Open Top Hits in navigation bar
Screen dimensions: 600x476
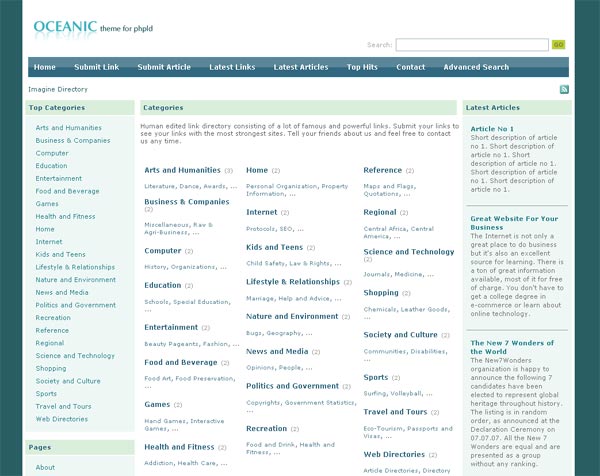[x=362, y=67]
